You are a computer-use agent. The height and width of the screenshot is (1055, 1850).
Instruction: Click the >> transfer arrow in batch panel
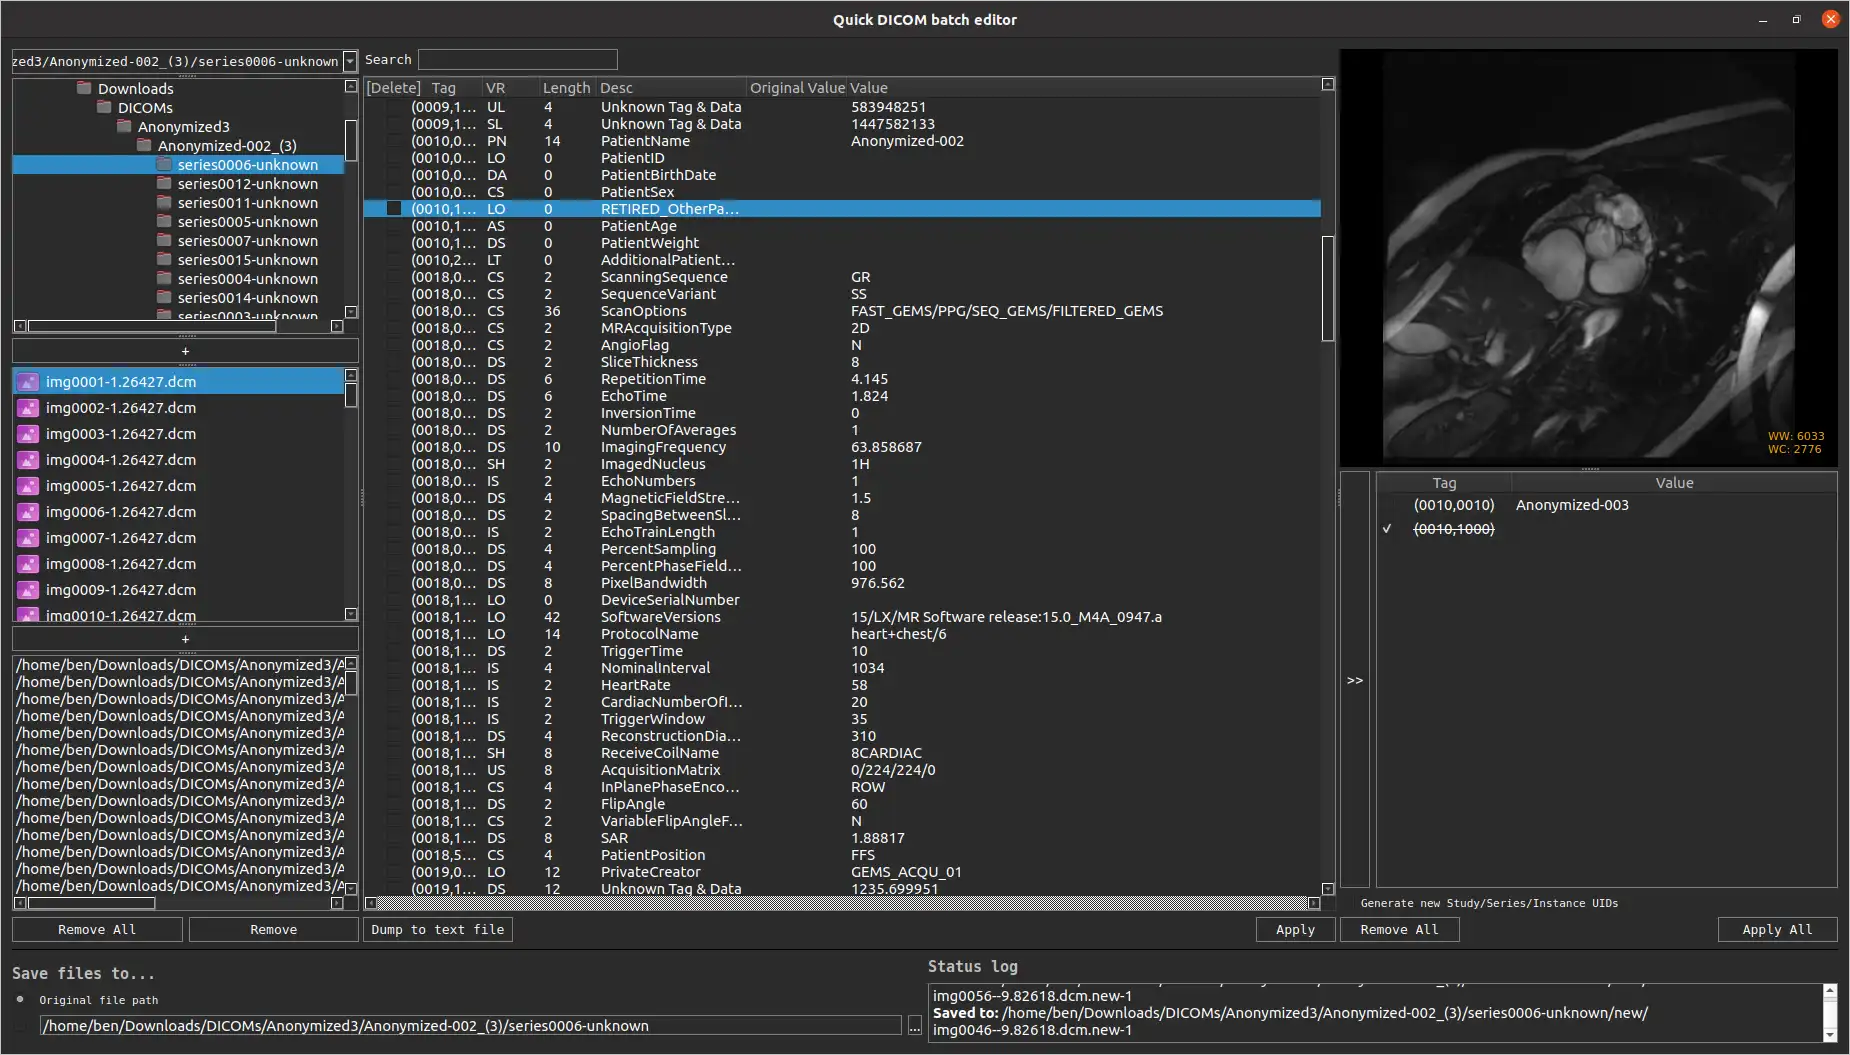1354,680
